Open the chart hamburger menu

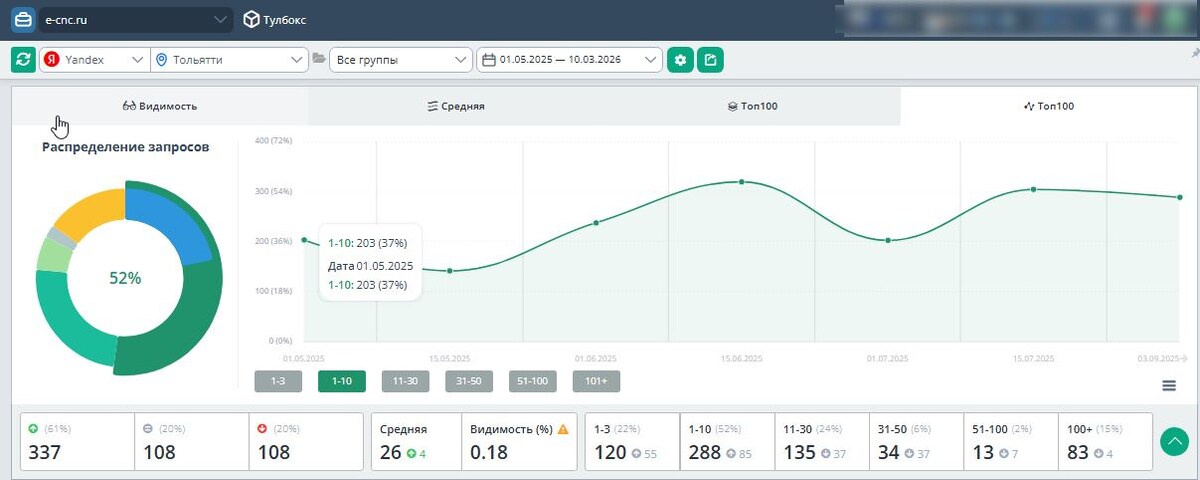[1169, 386]
